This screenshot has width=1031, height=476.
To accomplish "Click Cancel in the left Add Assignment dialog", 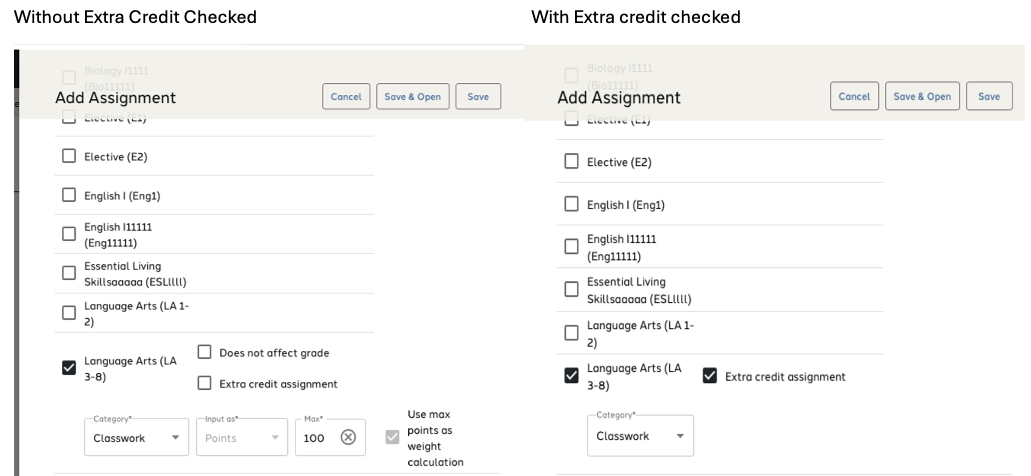I will click(346, 96).
